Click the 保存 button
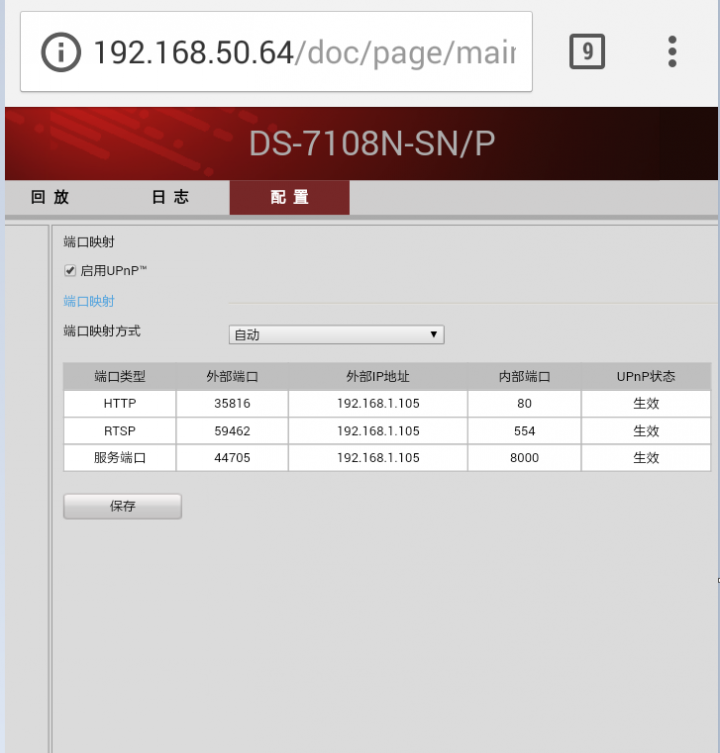 pos(122,506)
